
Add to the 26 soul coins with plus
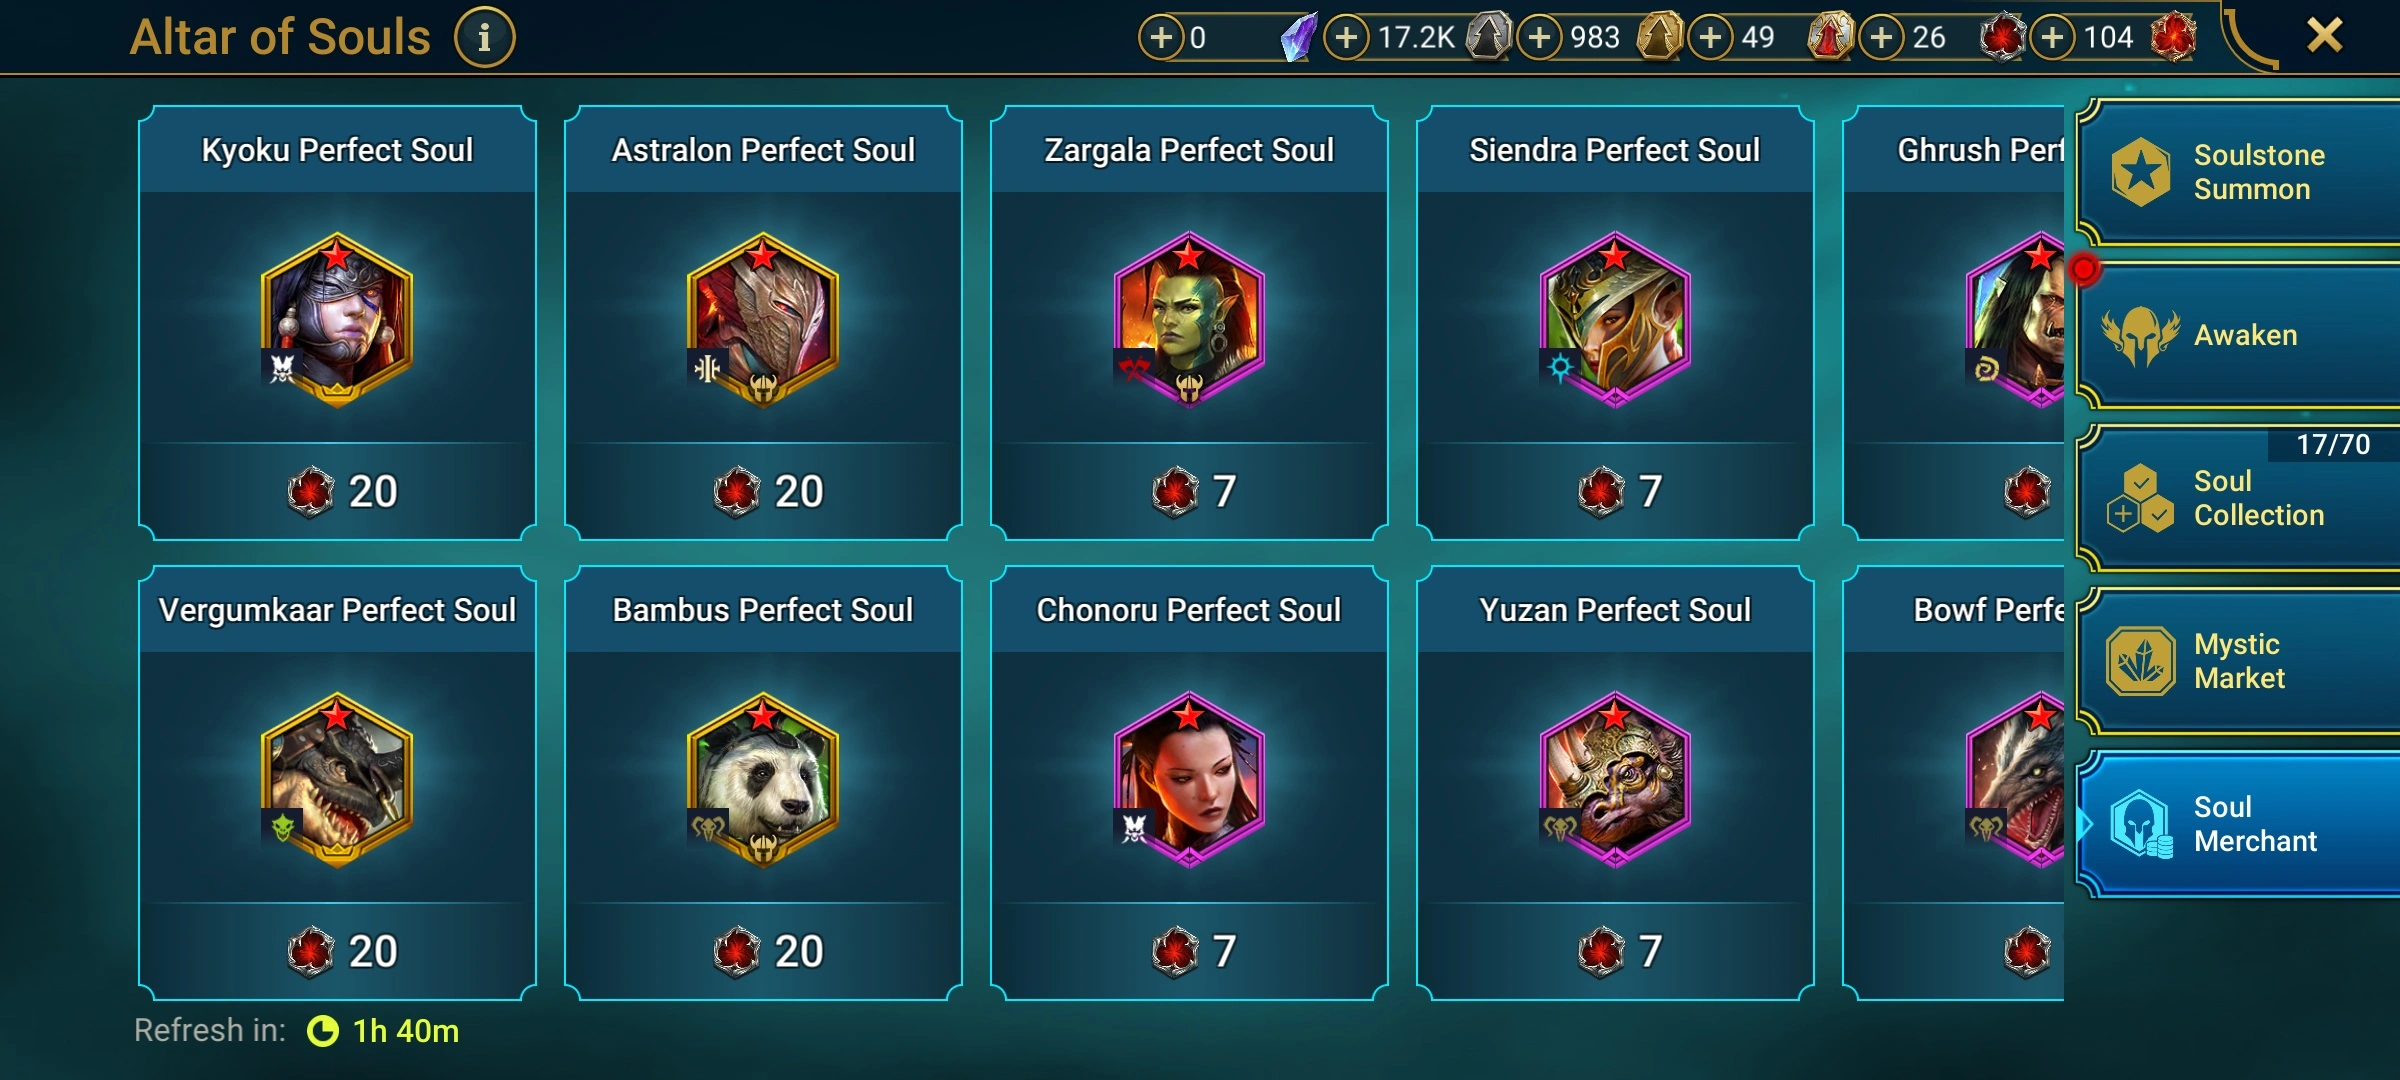tap(1882, 38)
